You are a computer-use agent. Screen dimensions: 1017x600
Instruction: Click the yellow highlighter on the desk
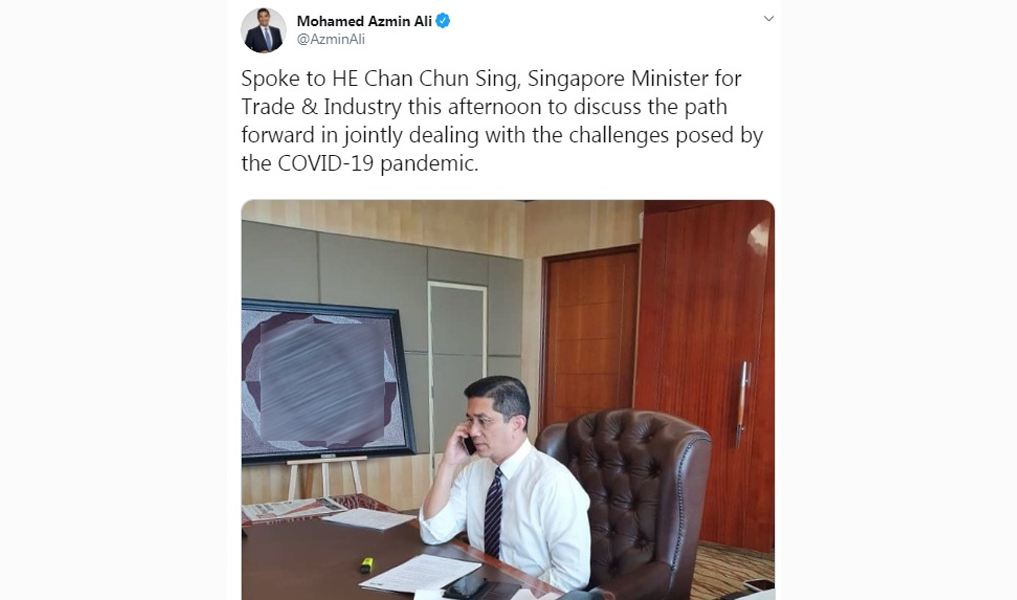click(366, 565)
